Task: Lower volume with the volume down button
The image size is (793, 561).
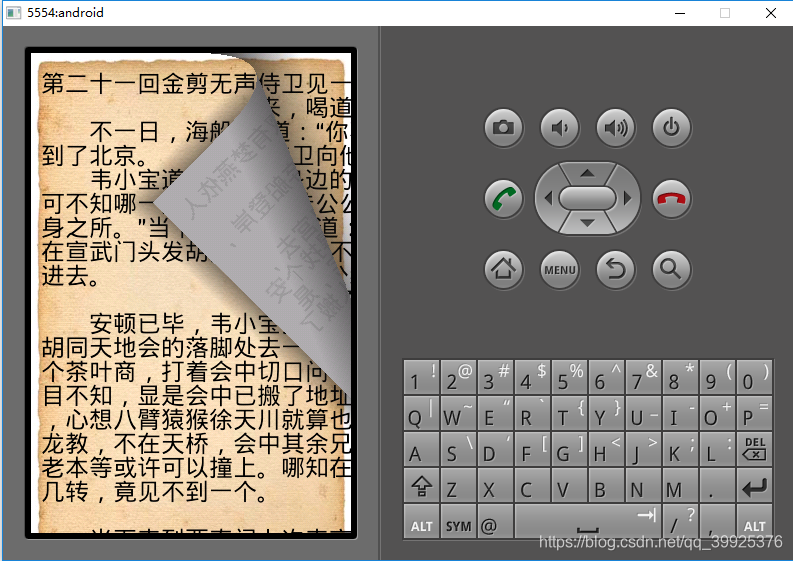Action: tap(559, 127)
